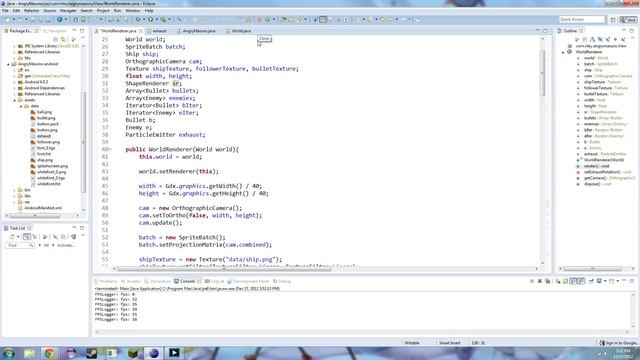Open Steam from the Windows taskbar
Screen dimensions: 640x360
(91, 353)
